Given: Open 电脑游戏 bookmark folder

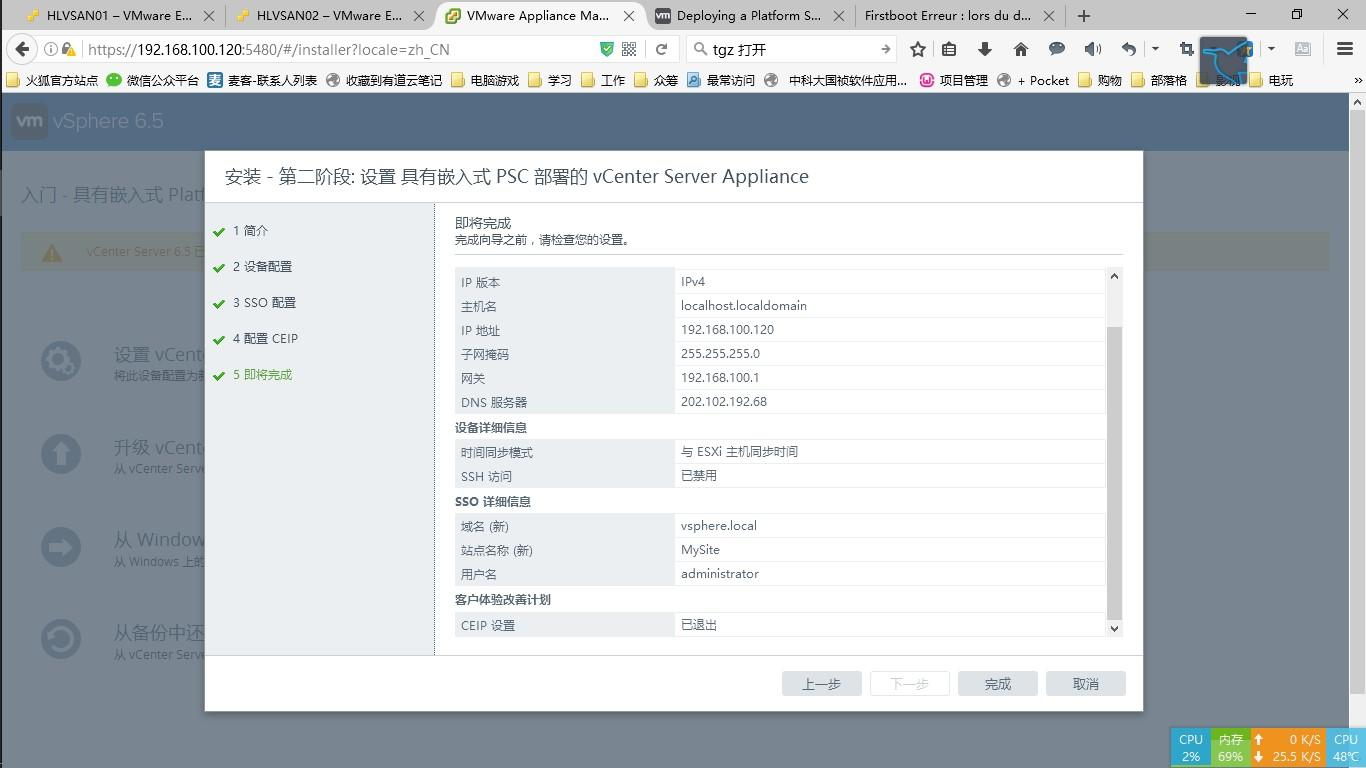Looking at the screenshot, I should pos(485,80).
